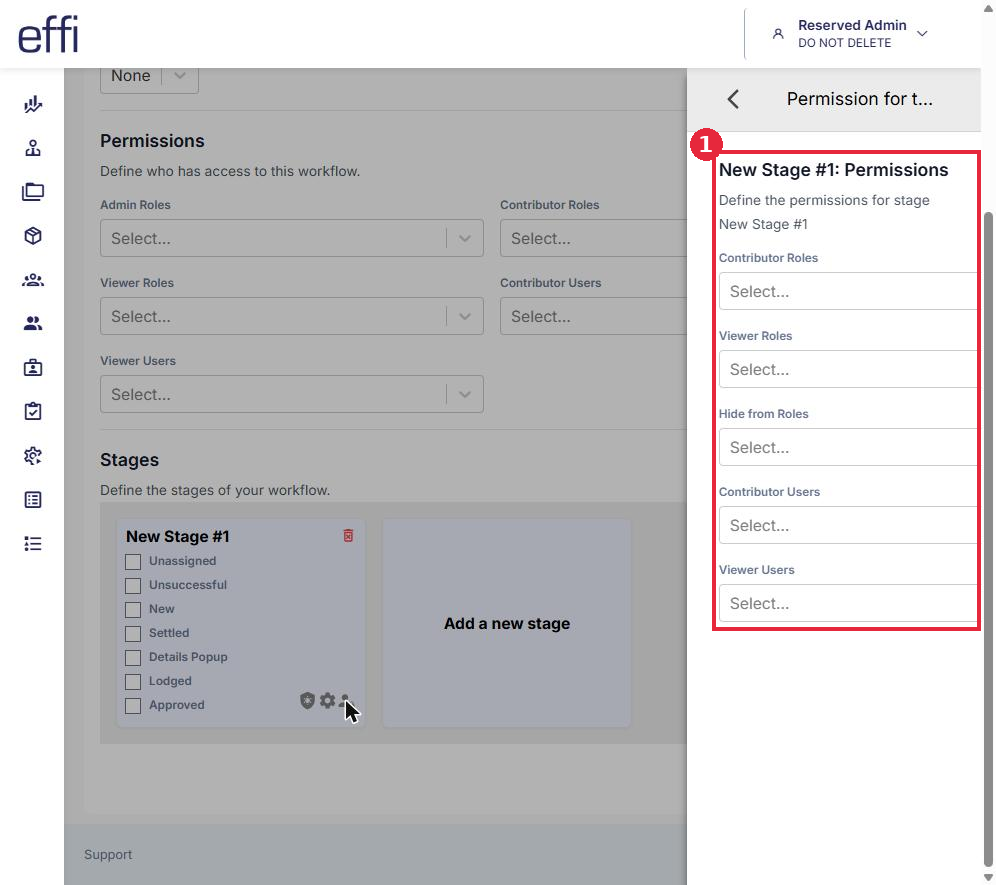The width and height of the screenshot is (996, 885).
Task: Click the back arrow in Permission panel
Action: [x=734, y=99]
